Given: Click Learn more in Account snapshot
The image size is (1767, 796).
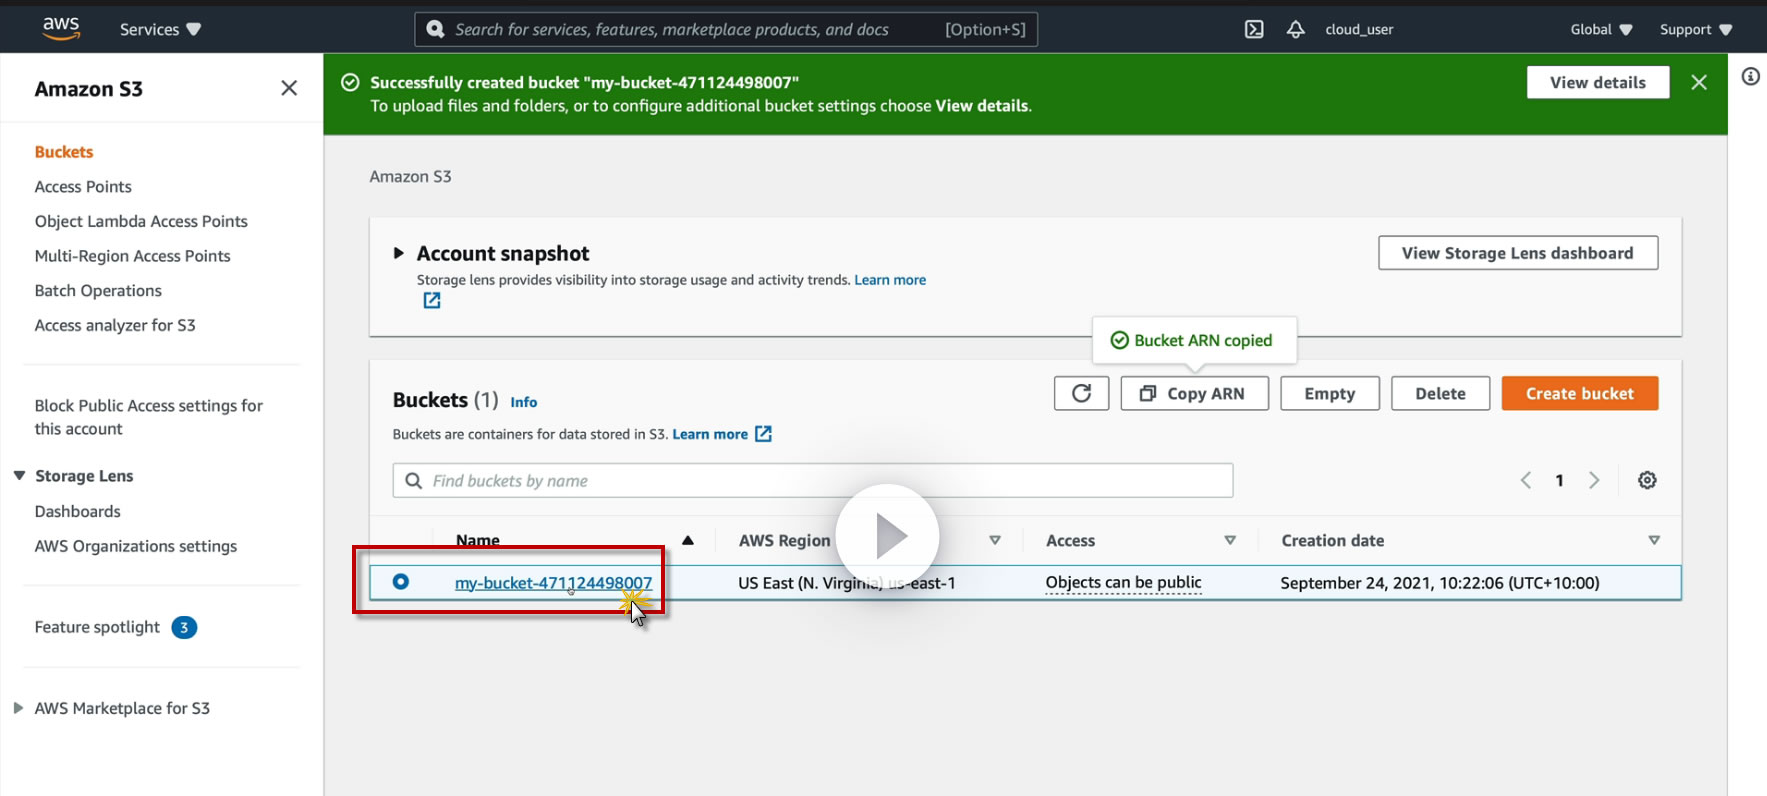Looking at the screenshot, I should (x=890, y=280).
